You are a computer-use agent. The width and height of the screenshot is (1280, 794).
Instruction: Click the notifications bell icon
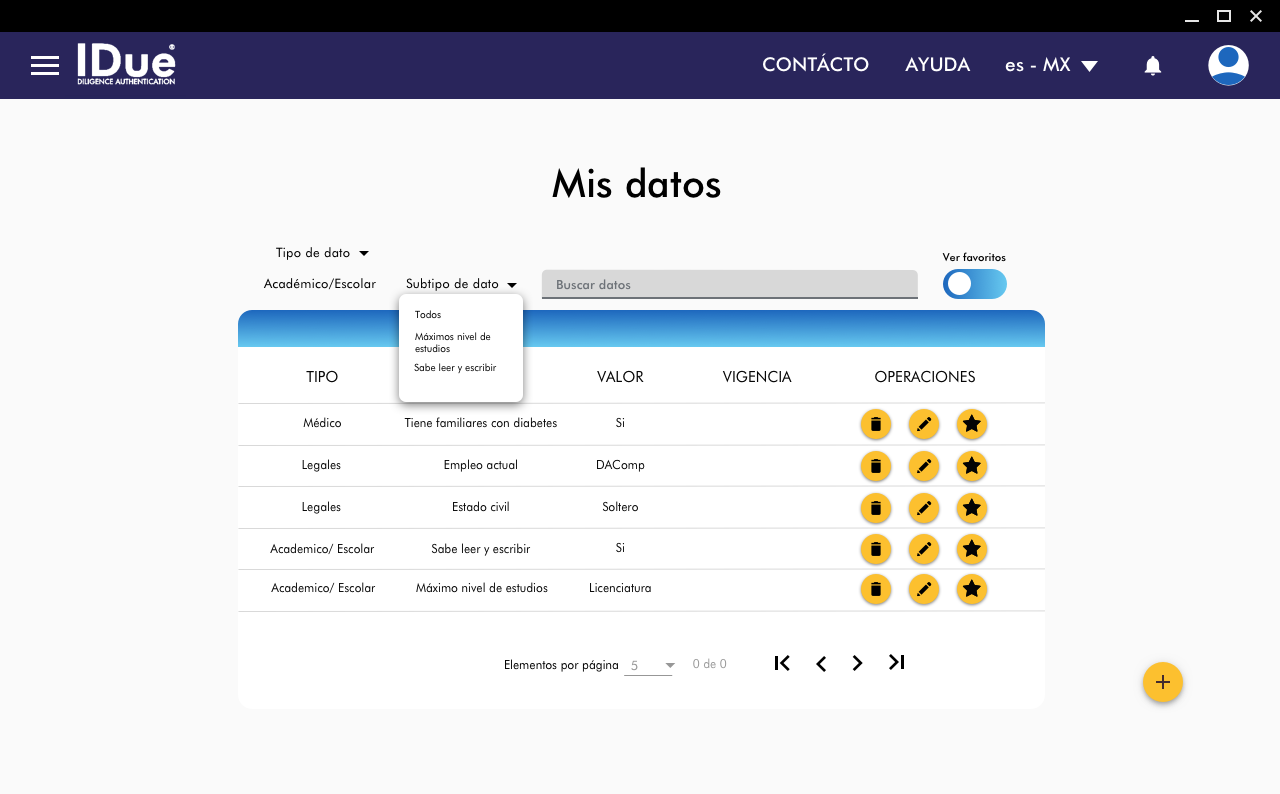point(1152,66)
